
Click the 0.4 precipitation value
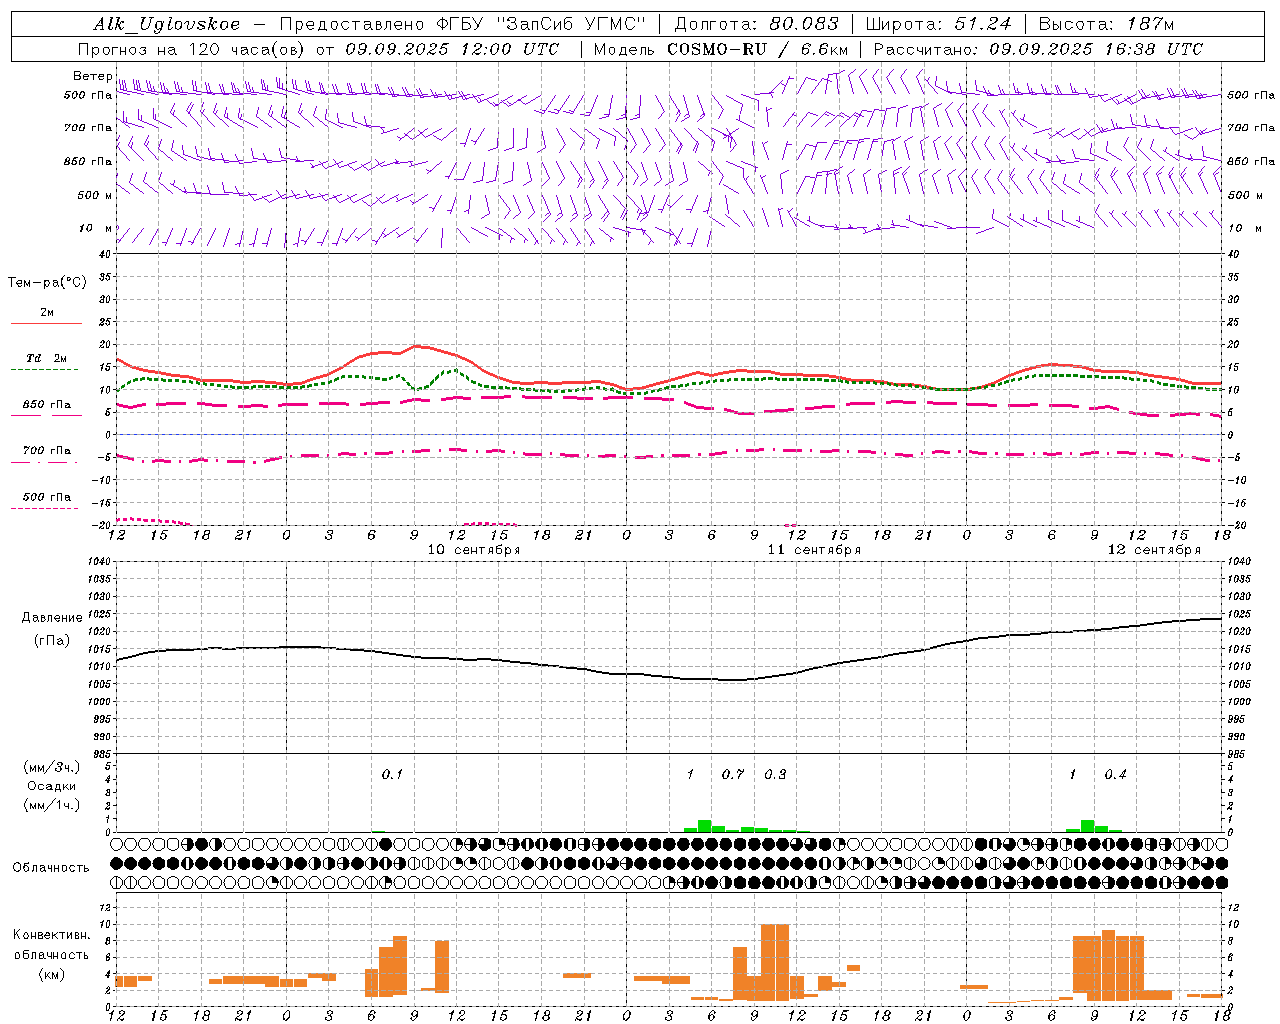[1115, 774]
